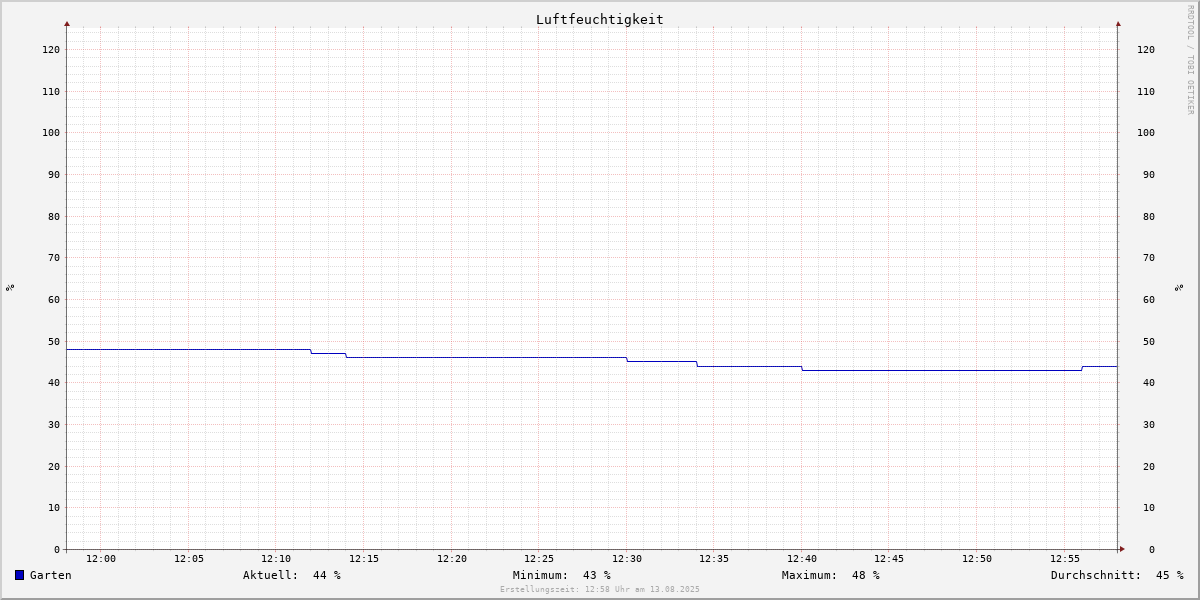Click the 12:50 time axis label
The width and height of the screenshot is (1200, 600).
[x=977, y=559]
